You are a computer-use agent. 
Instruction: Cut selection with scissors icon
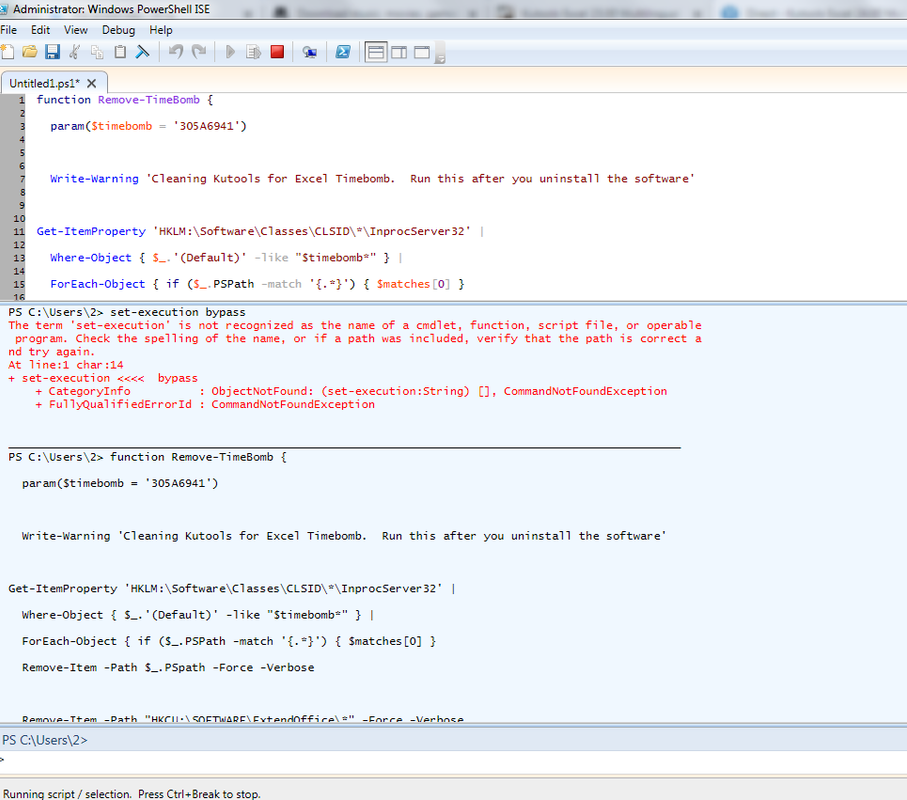(75, 52)
